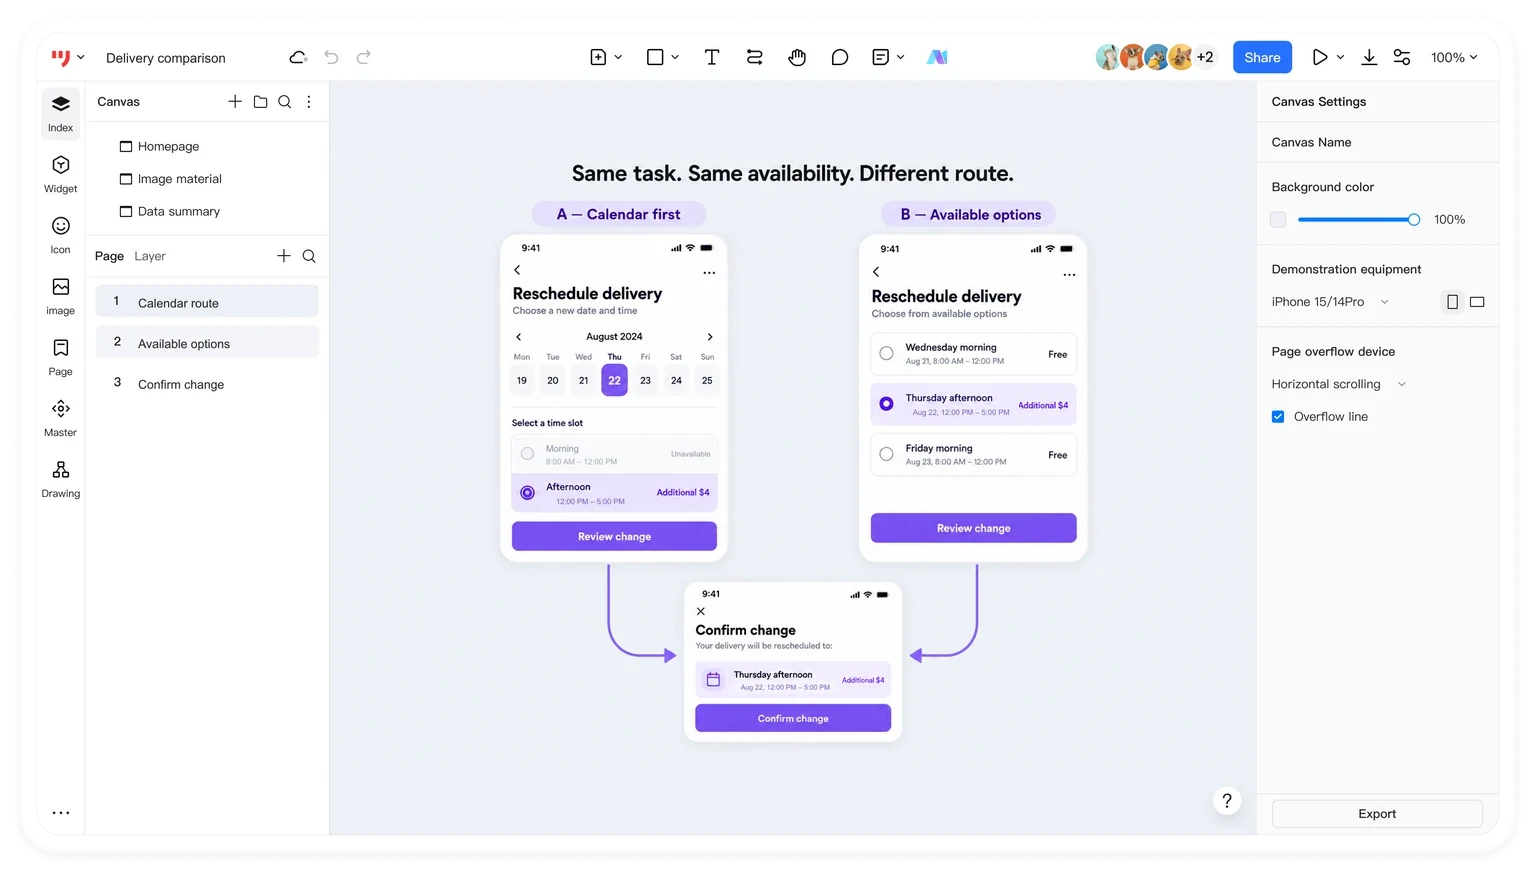Add a new canvas with plus icon
The width and height of the screenshot is (1536, 876).
click(x=235, y=101)
